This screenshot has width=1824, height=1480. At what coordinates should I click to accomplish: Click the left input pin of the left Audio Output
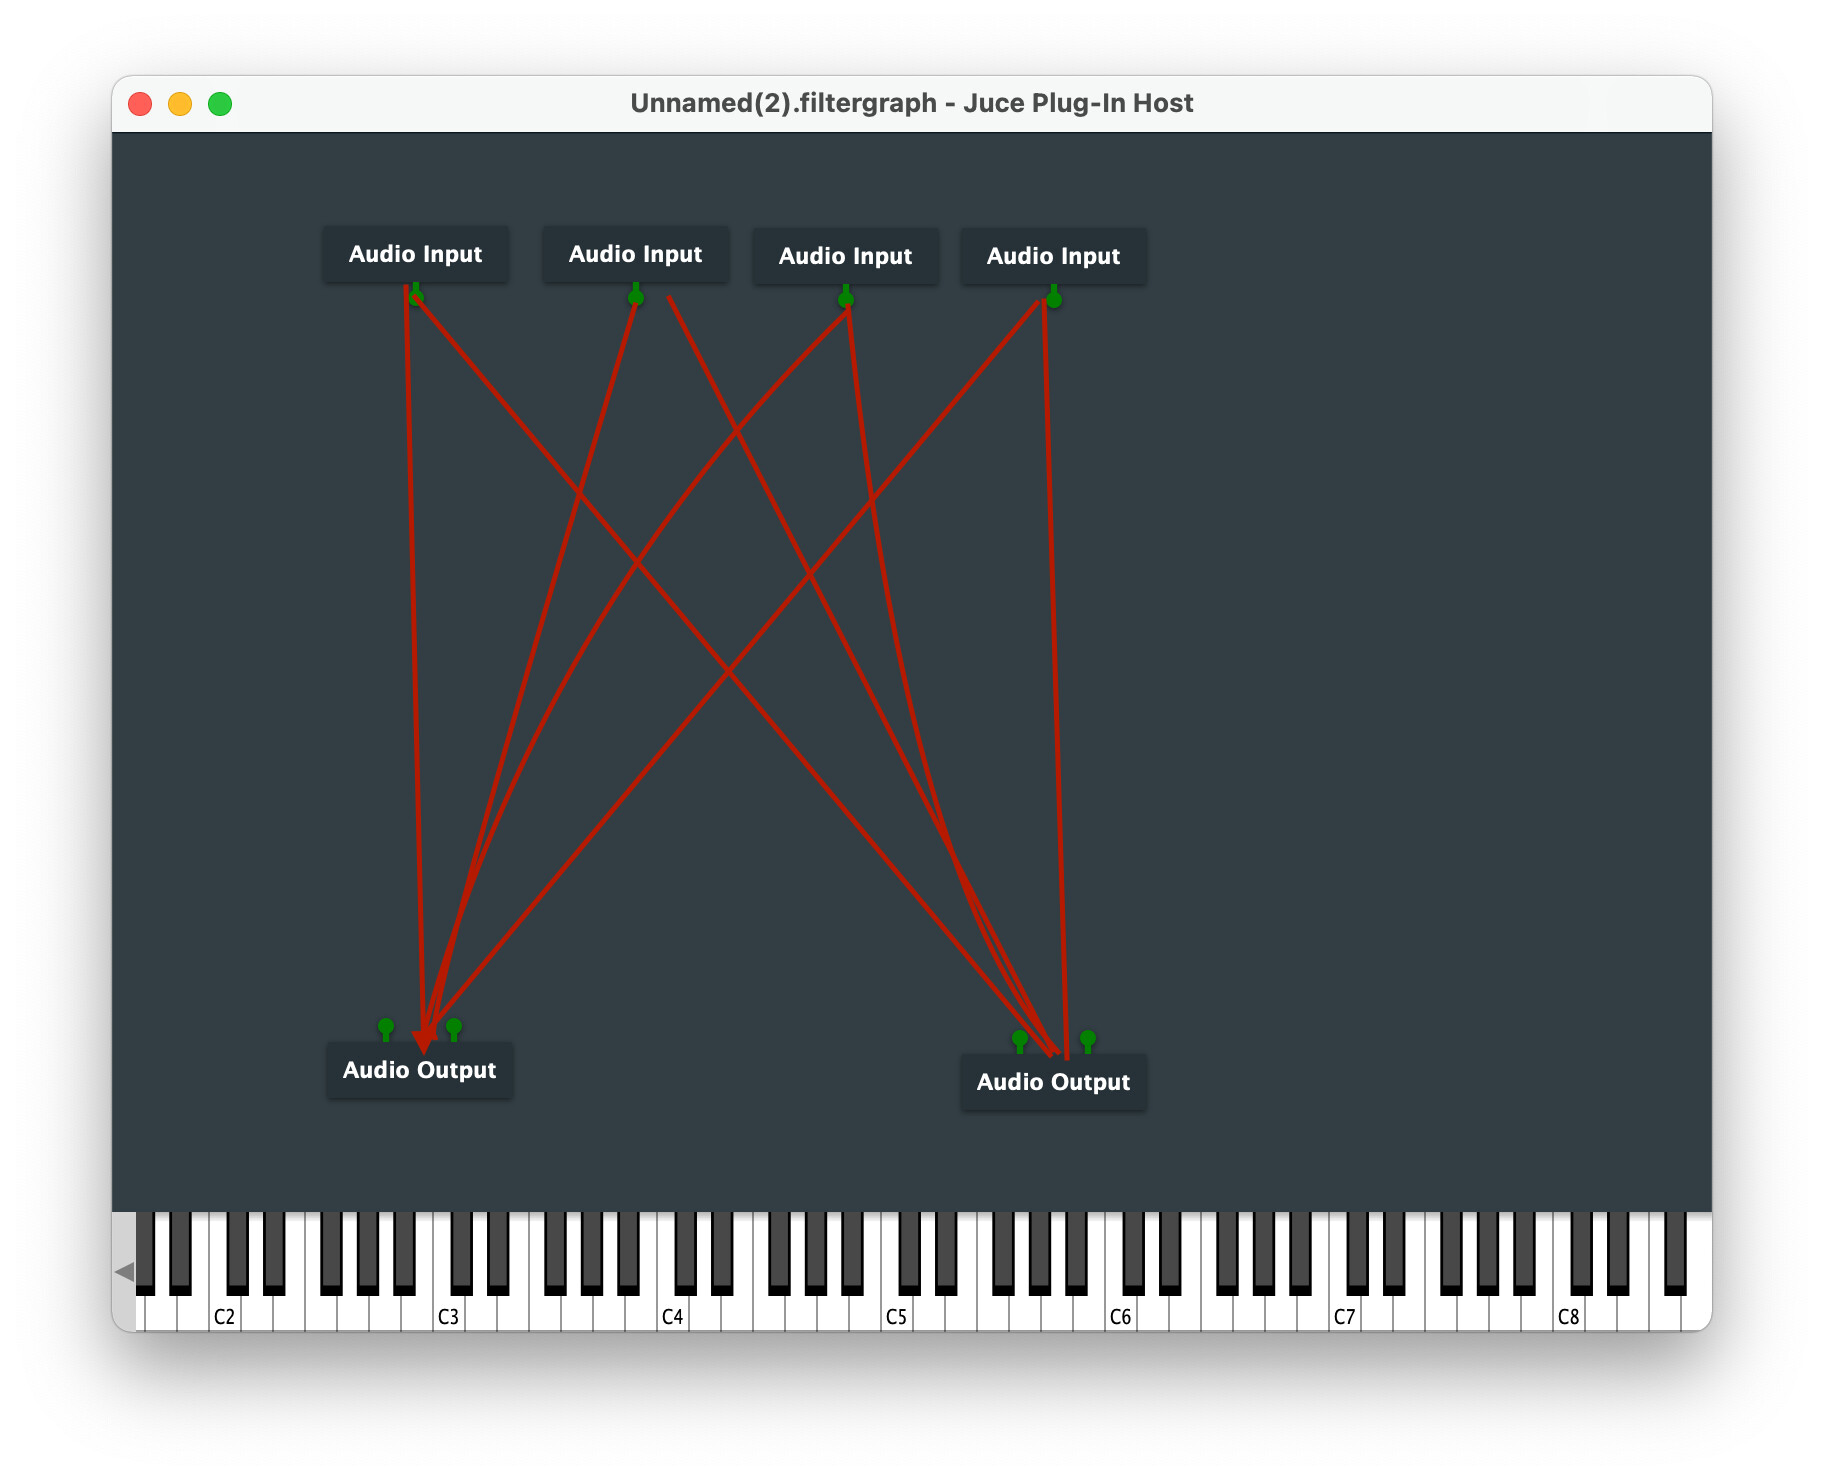[386, 1029]
